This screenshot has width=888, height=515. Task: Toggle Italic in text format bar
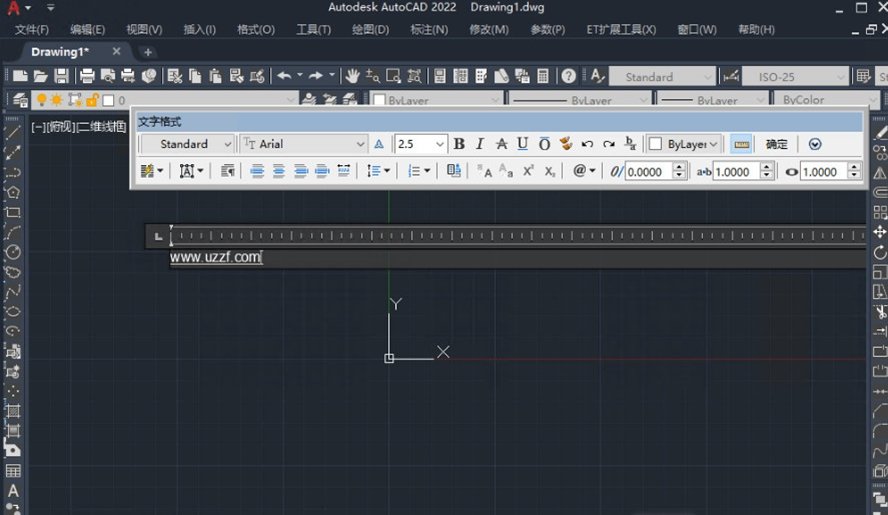(x=480, y=144)
